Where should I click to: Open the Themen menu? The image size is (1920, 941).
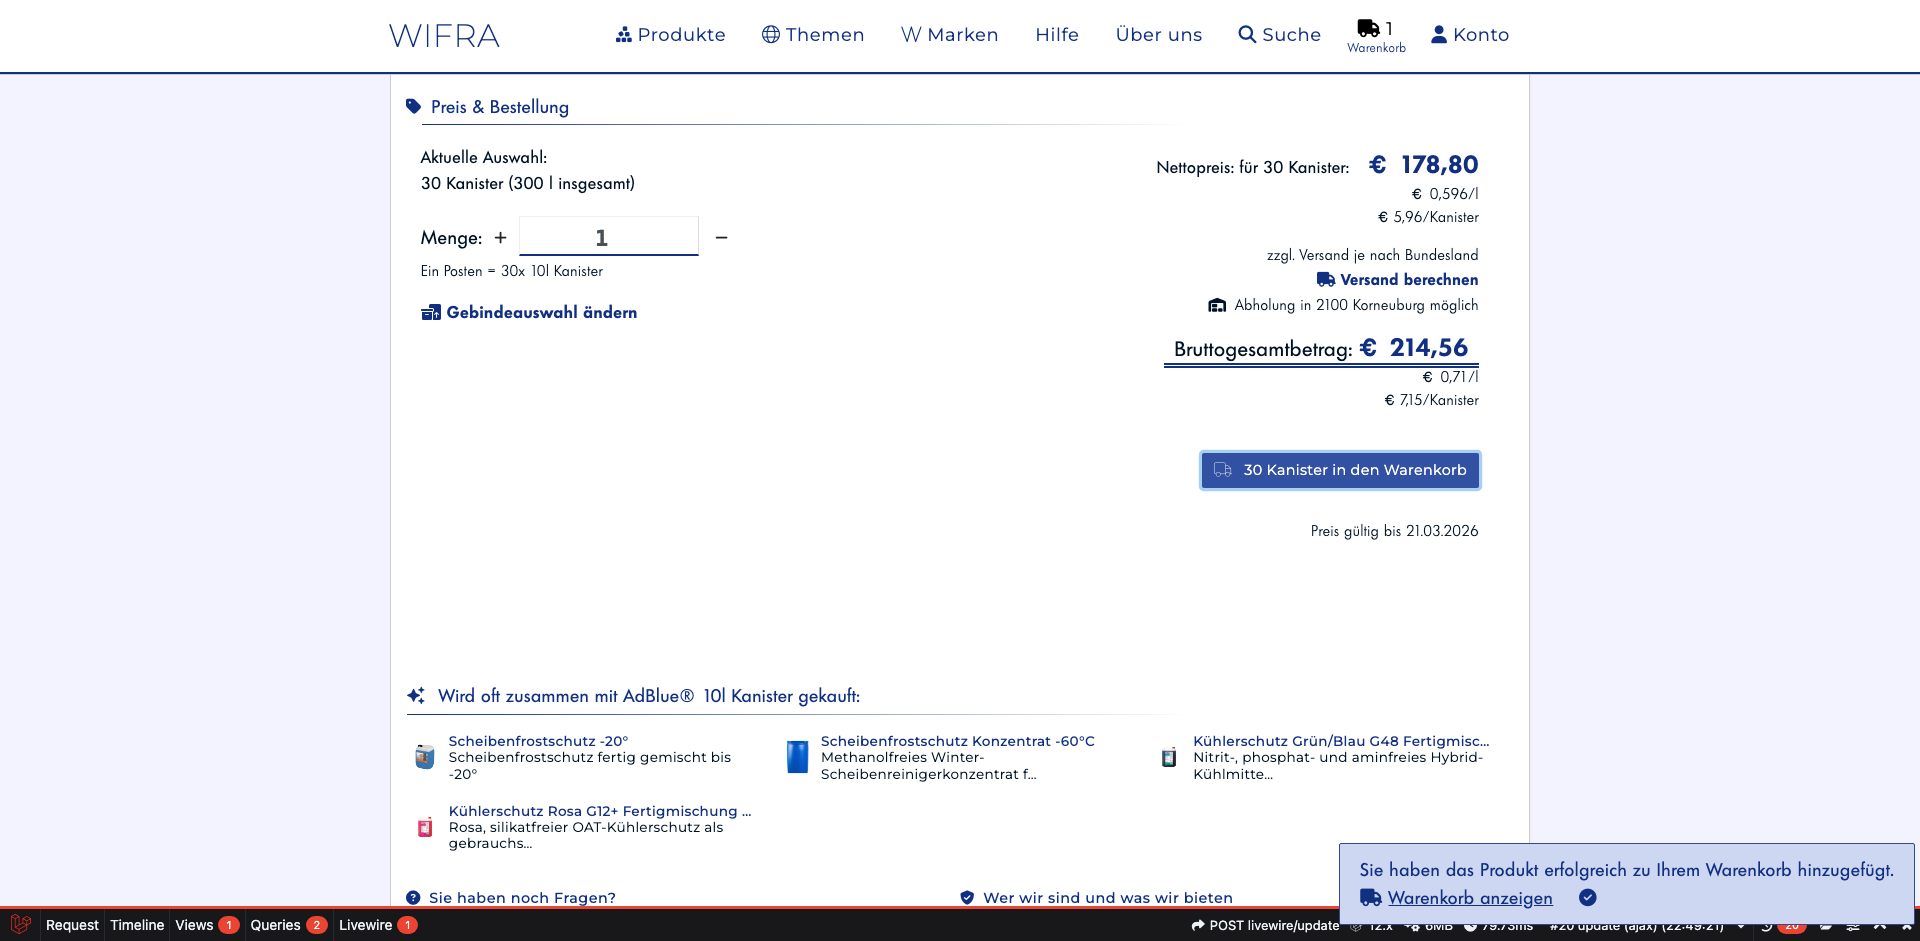pos(812,35)
